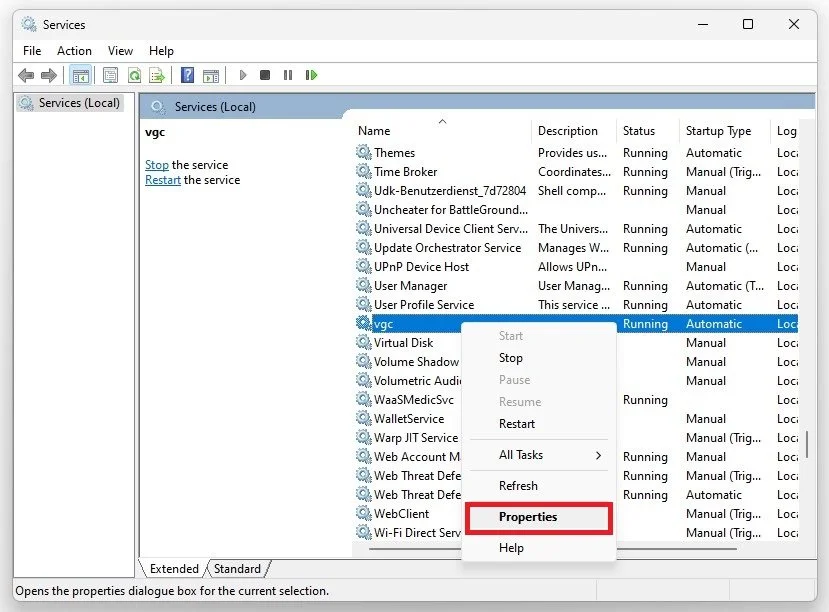Sort services by the Name column header
The width and height of the screenshot is (829, 612).
click(x=374, y=131)
